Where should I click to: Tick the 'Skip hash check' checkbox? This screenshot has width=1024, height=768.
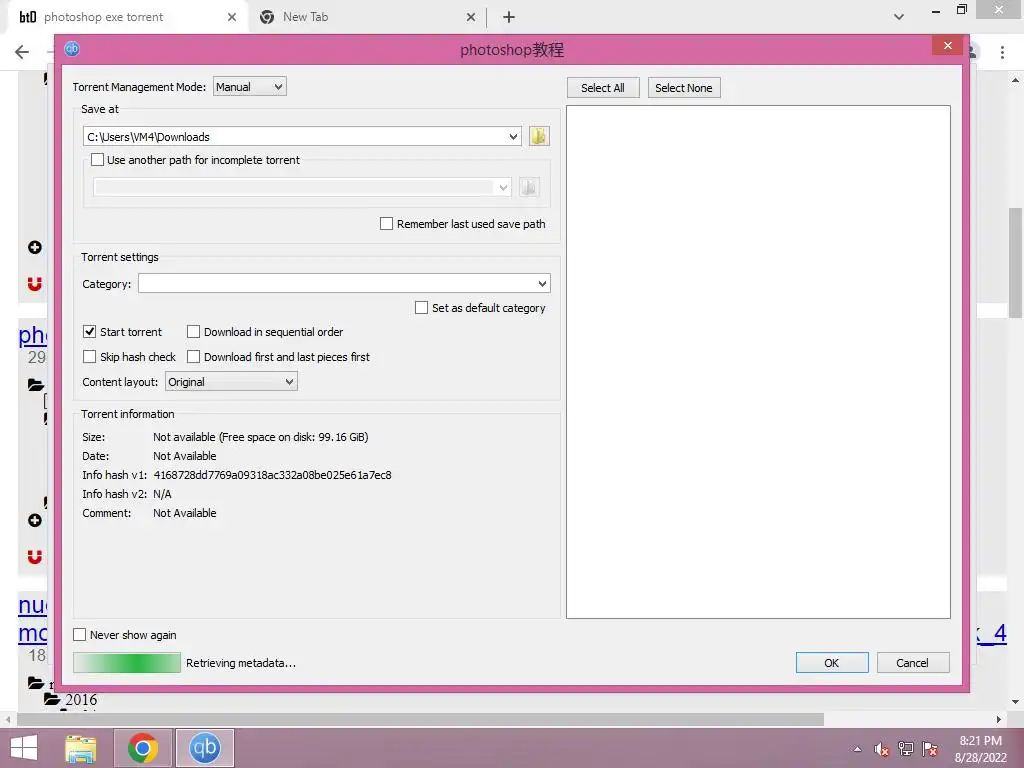coord(89,357)
